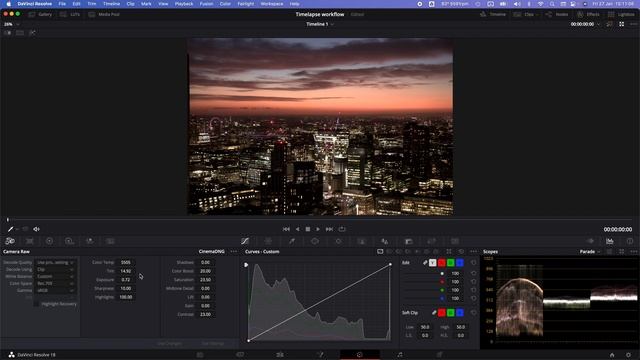Open the Motion Effects palette icon
The width and height of the screenshot is (640, 360).
pyautogui.click(x=110, y=241)
